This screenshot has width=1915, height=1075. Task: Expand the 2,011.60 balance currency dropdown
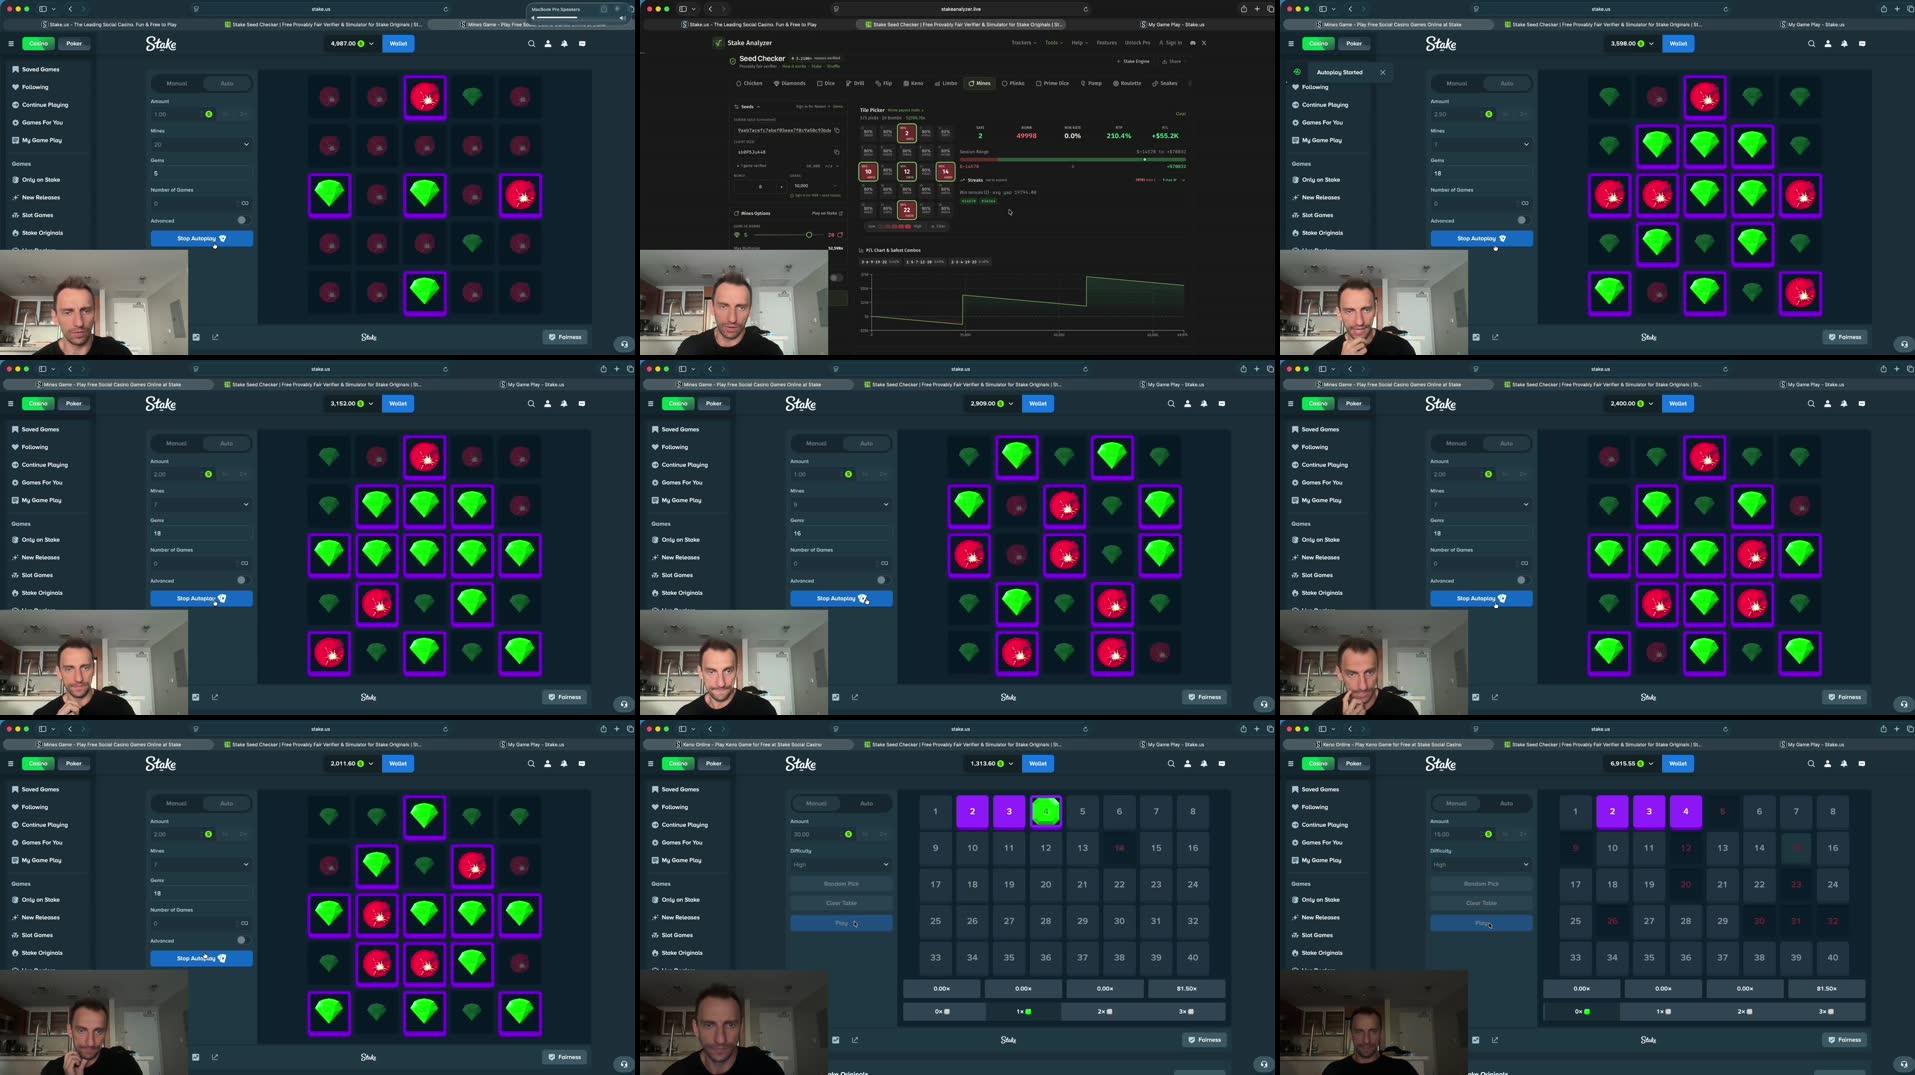[371, 763]
